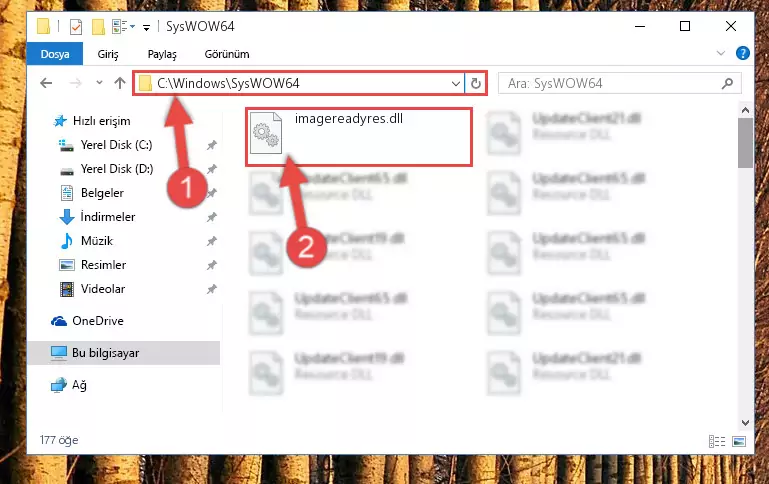Open recent locations dropdown arrow

pyautogui.click(x=99, y=83)
